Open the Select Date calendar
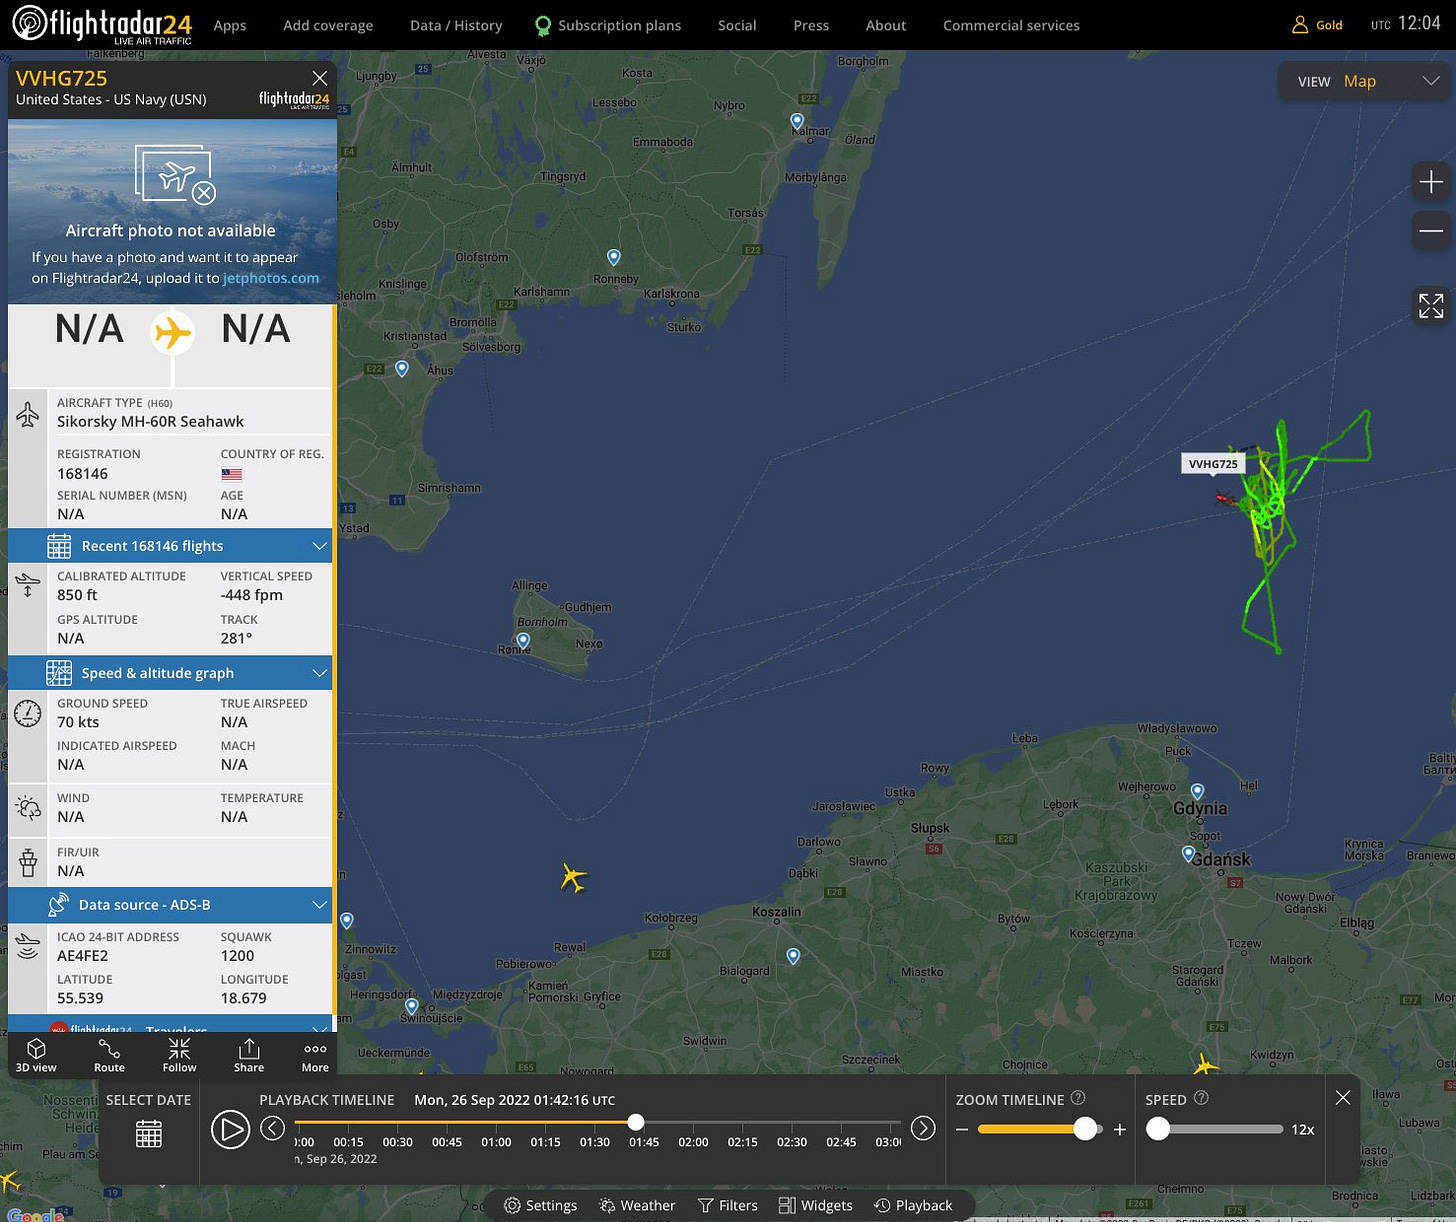 [149, 1134]
